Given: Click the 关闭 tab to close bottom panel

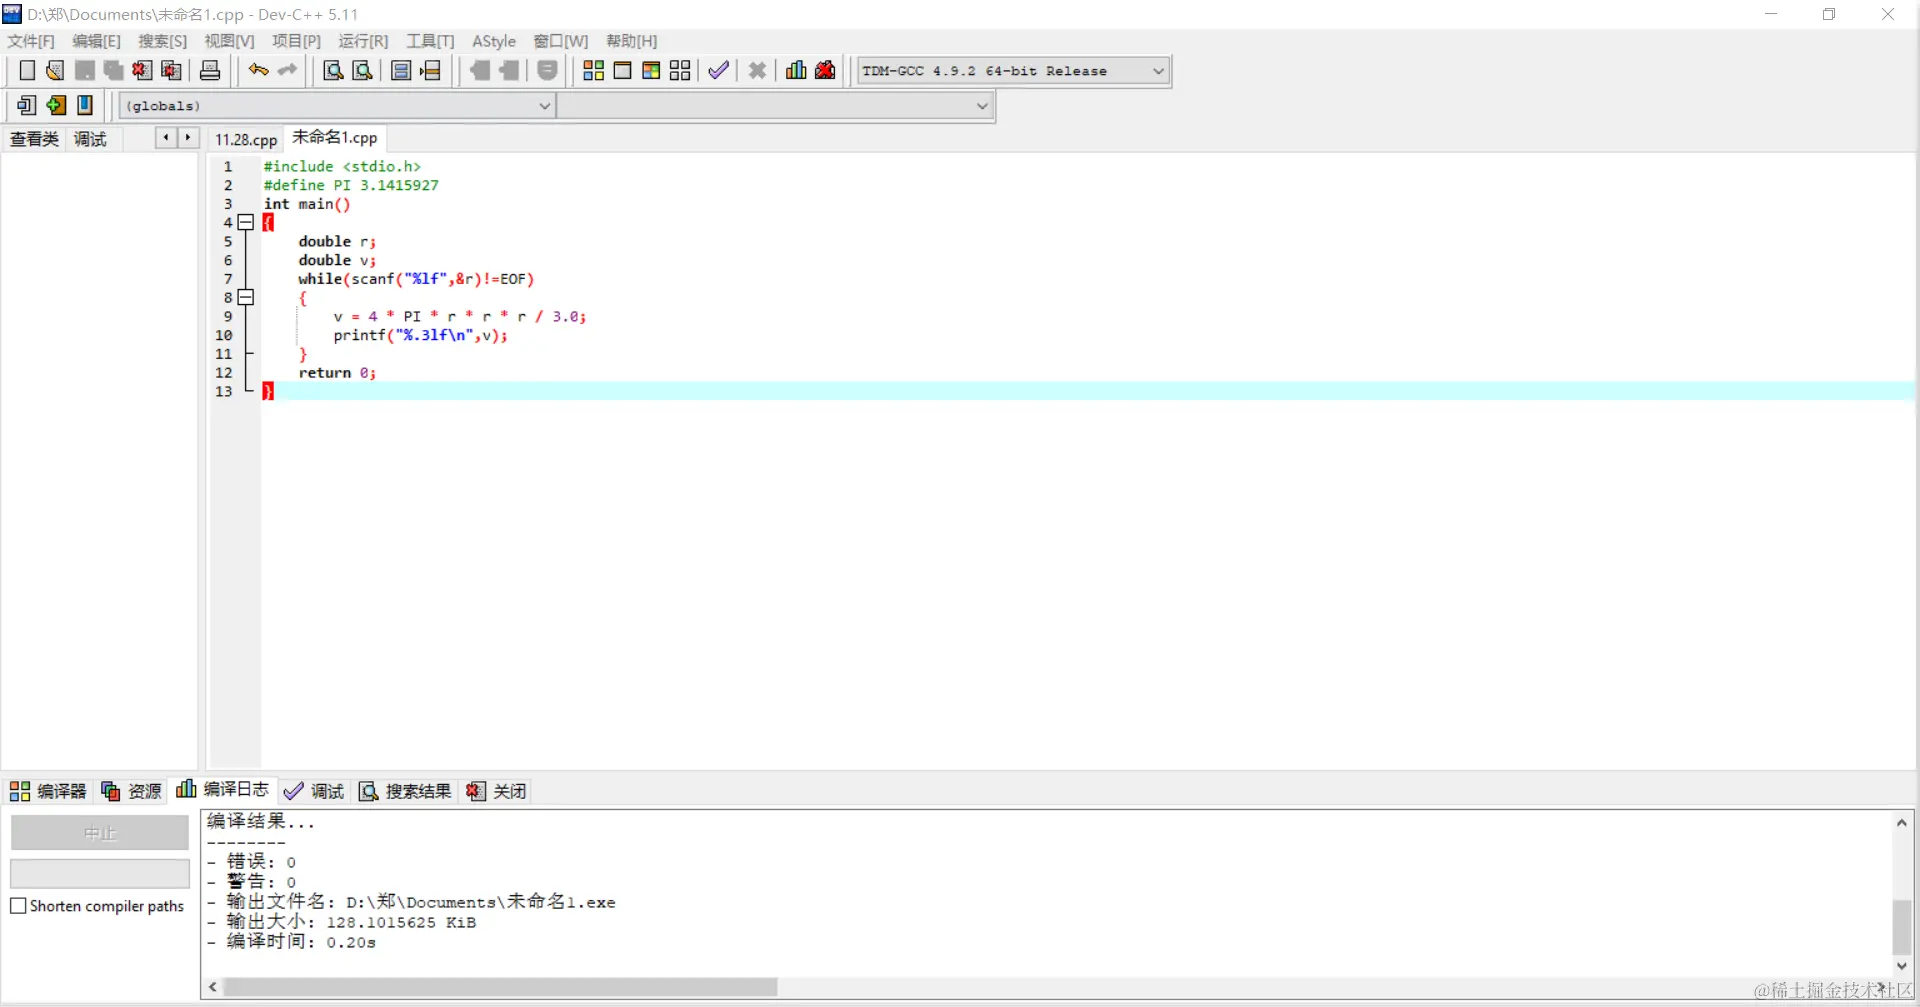Looking at the screenshot, I should click(496, 791).
